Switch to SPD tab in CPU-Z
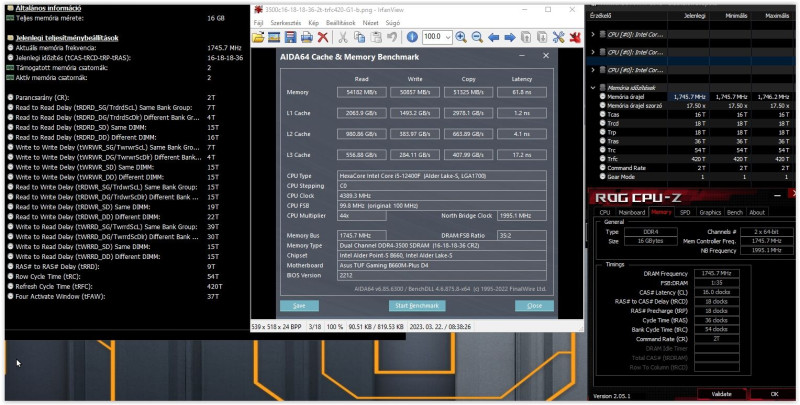The image size is (800, 405). tap(685, 212)
